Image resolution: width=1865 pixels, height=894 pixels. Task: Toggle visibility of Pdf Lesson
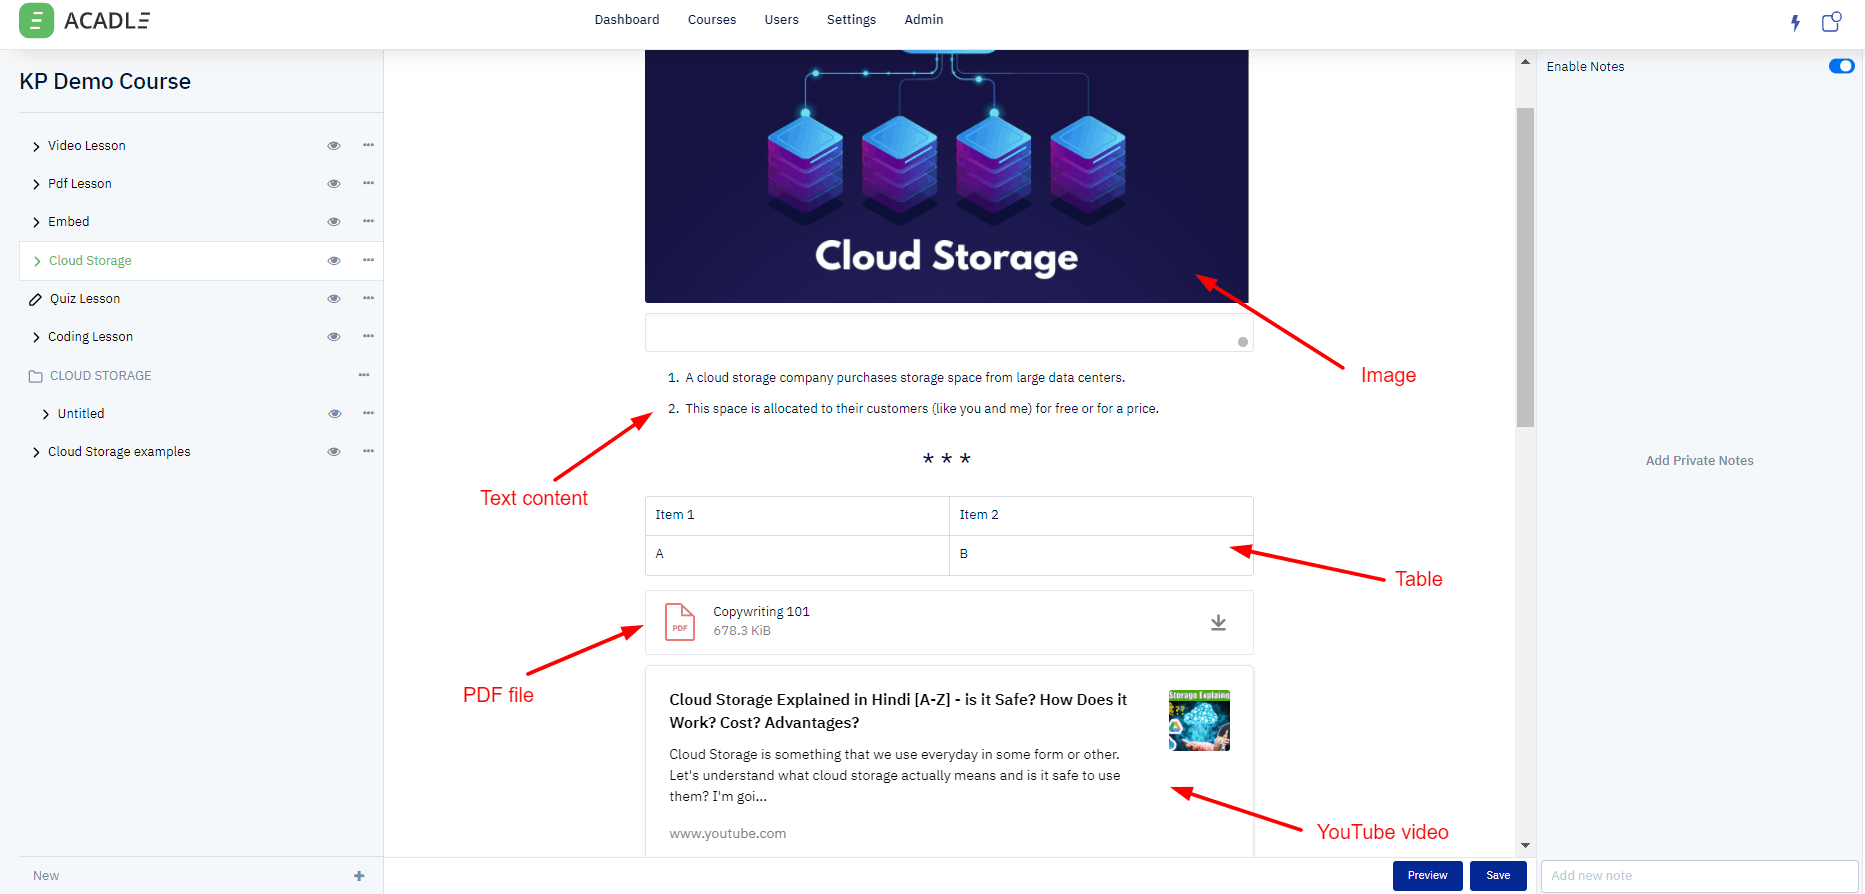click(x=334, y=184)
